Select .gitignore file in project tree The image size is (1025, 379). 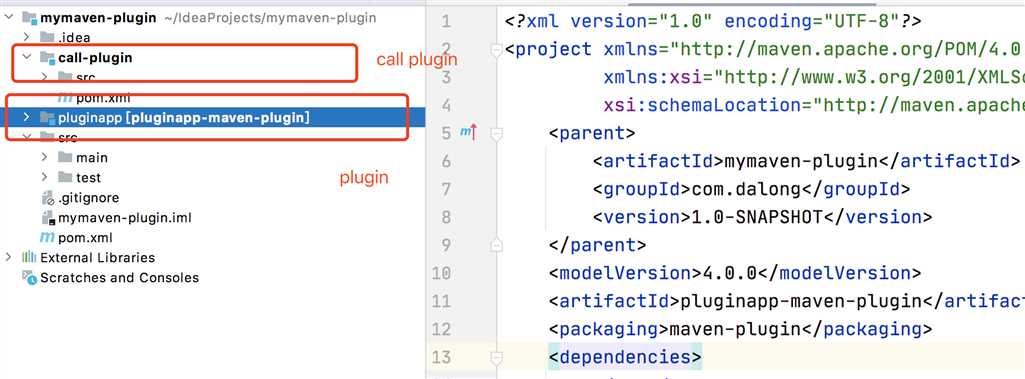click(x=89, y=197)
